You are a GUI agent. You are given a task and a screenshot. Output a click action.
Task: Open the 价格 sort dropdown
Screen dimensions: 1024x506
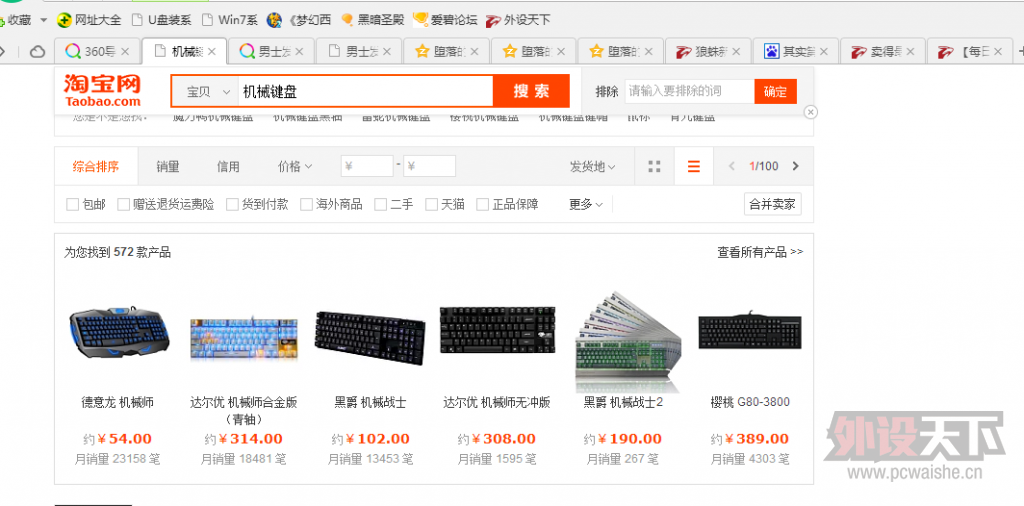(295, 166)
